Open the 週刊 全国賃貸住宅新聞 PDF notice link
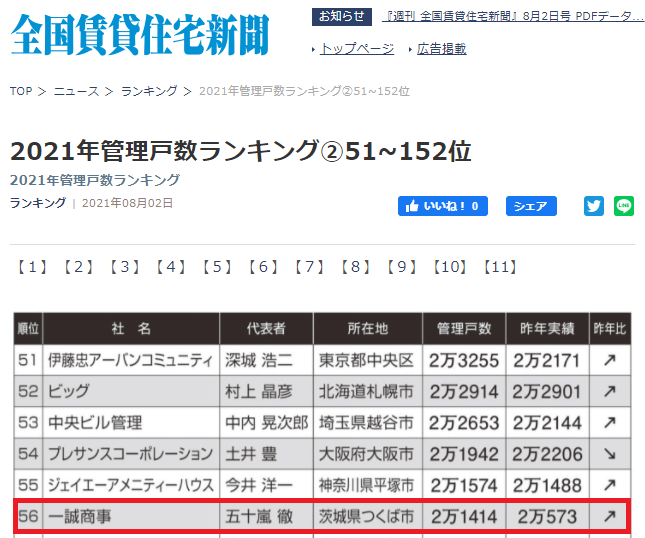The height and width of the screenshot is (538, 645). (x=514, y=17)
